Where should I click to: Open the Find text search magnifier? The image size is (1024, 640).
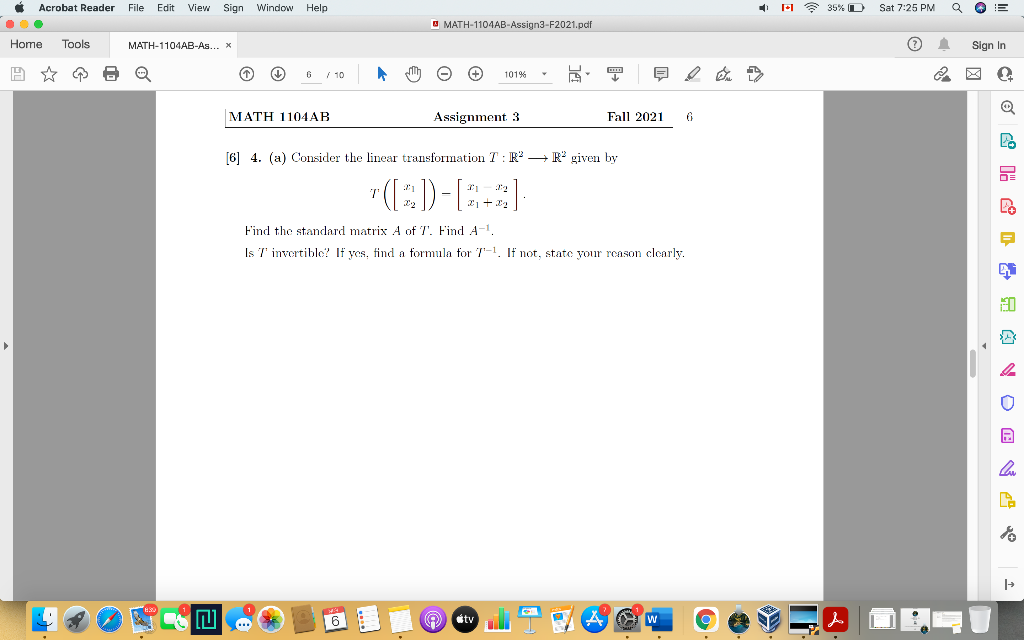tap(143, 74)
